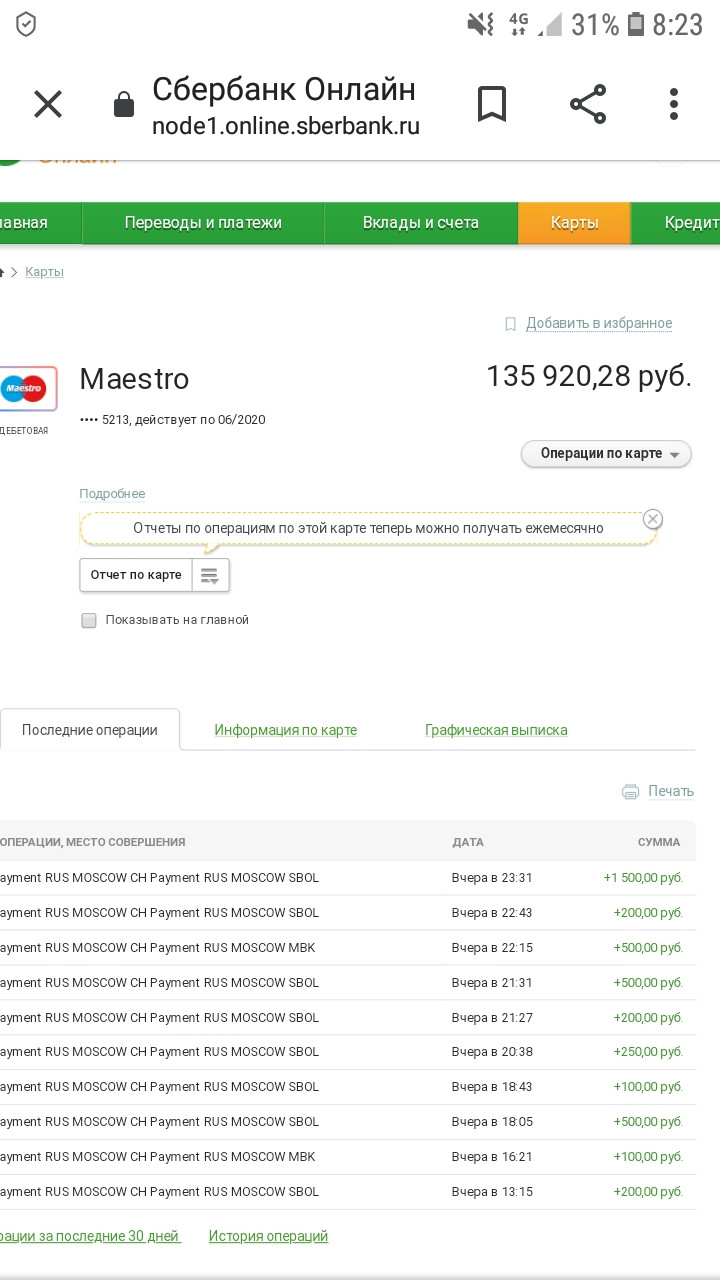Open История операций link

[268, 1236]
